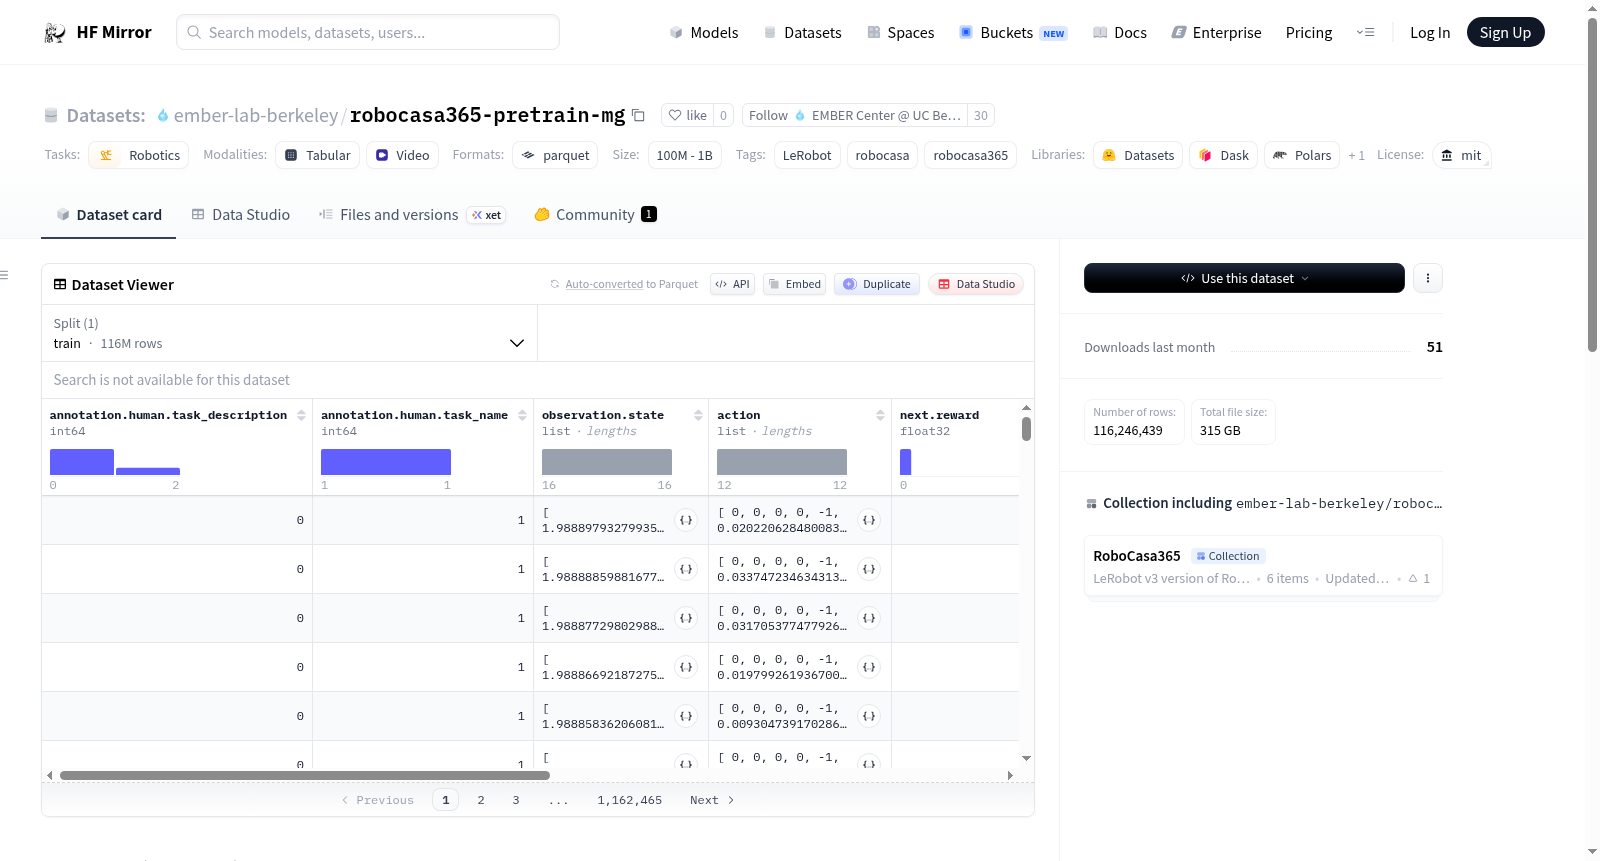The width and height of the screenshot is (1600, 861).
Task: Expand the Use this dataset dropdown
Action: click(x=1244, y=278)
